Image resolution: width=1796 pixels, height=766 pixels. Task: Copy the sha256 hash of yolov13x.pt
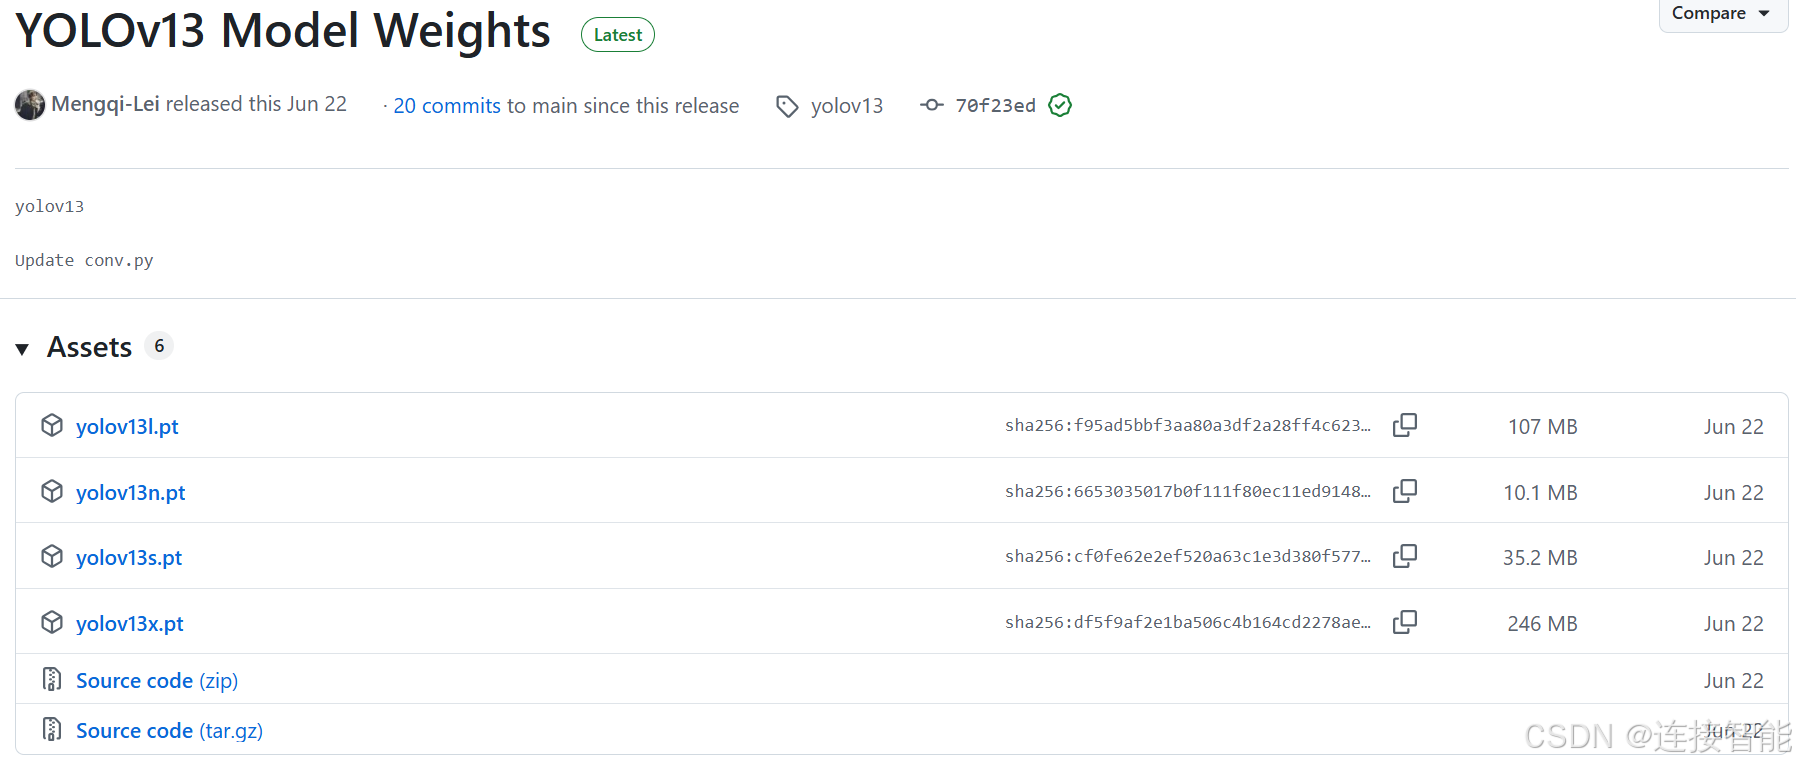[1405, 622]
